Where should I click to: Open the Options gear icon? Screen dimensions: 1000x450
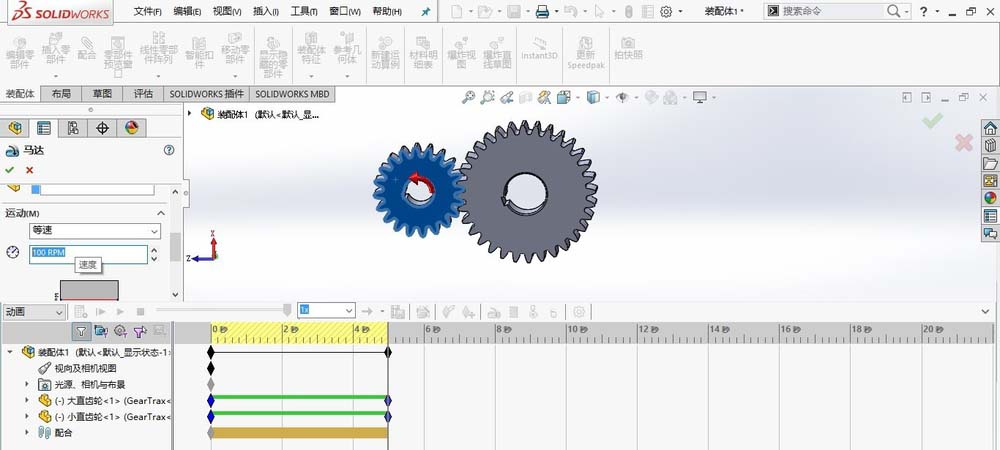(666, 11)
